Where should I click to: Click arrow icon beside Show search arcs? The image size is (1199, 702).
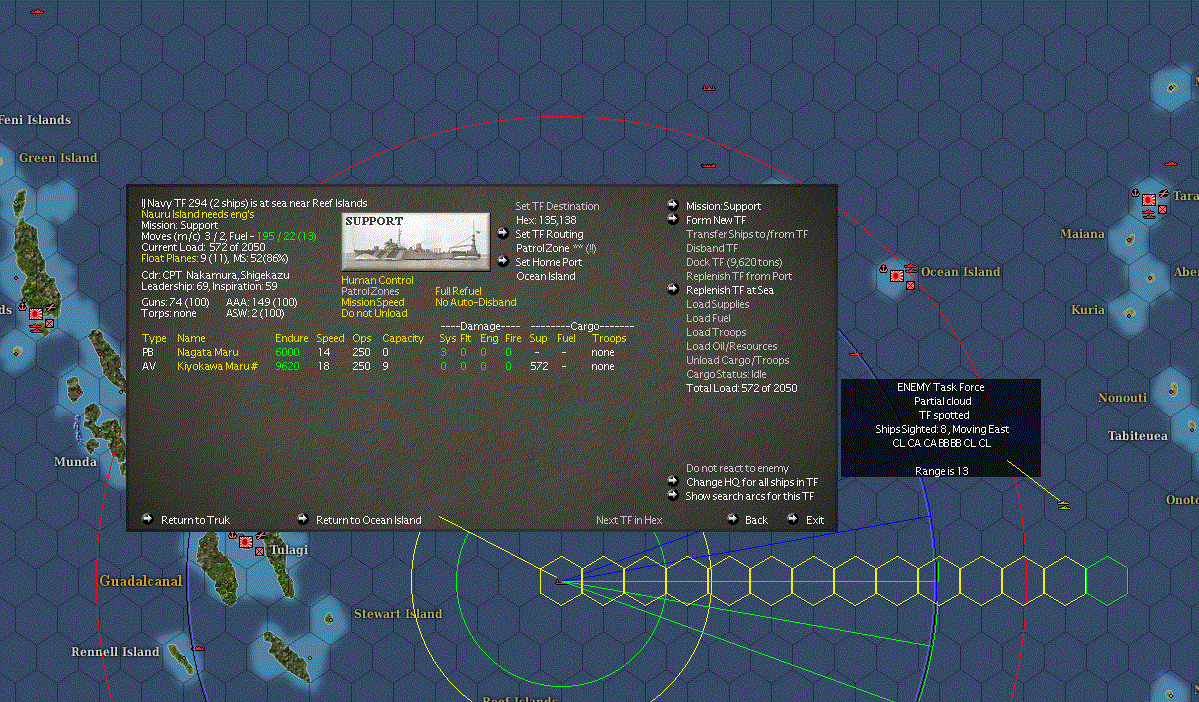(673, 495)
